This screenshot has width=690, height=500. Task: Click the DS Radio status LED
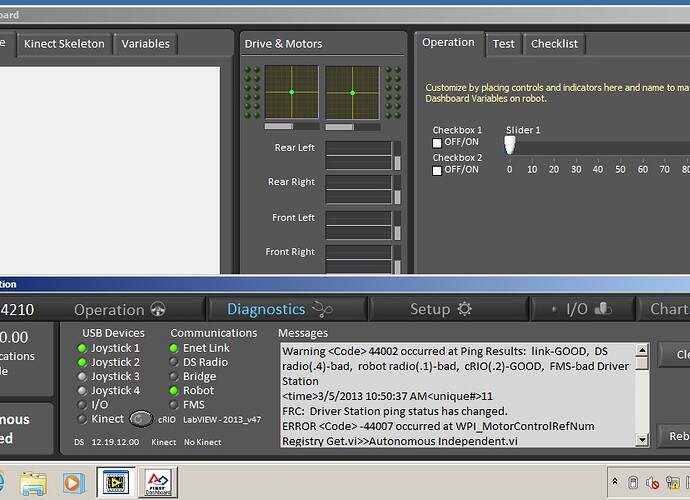(x=174, y=362)
